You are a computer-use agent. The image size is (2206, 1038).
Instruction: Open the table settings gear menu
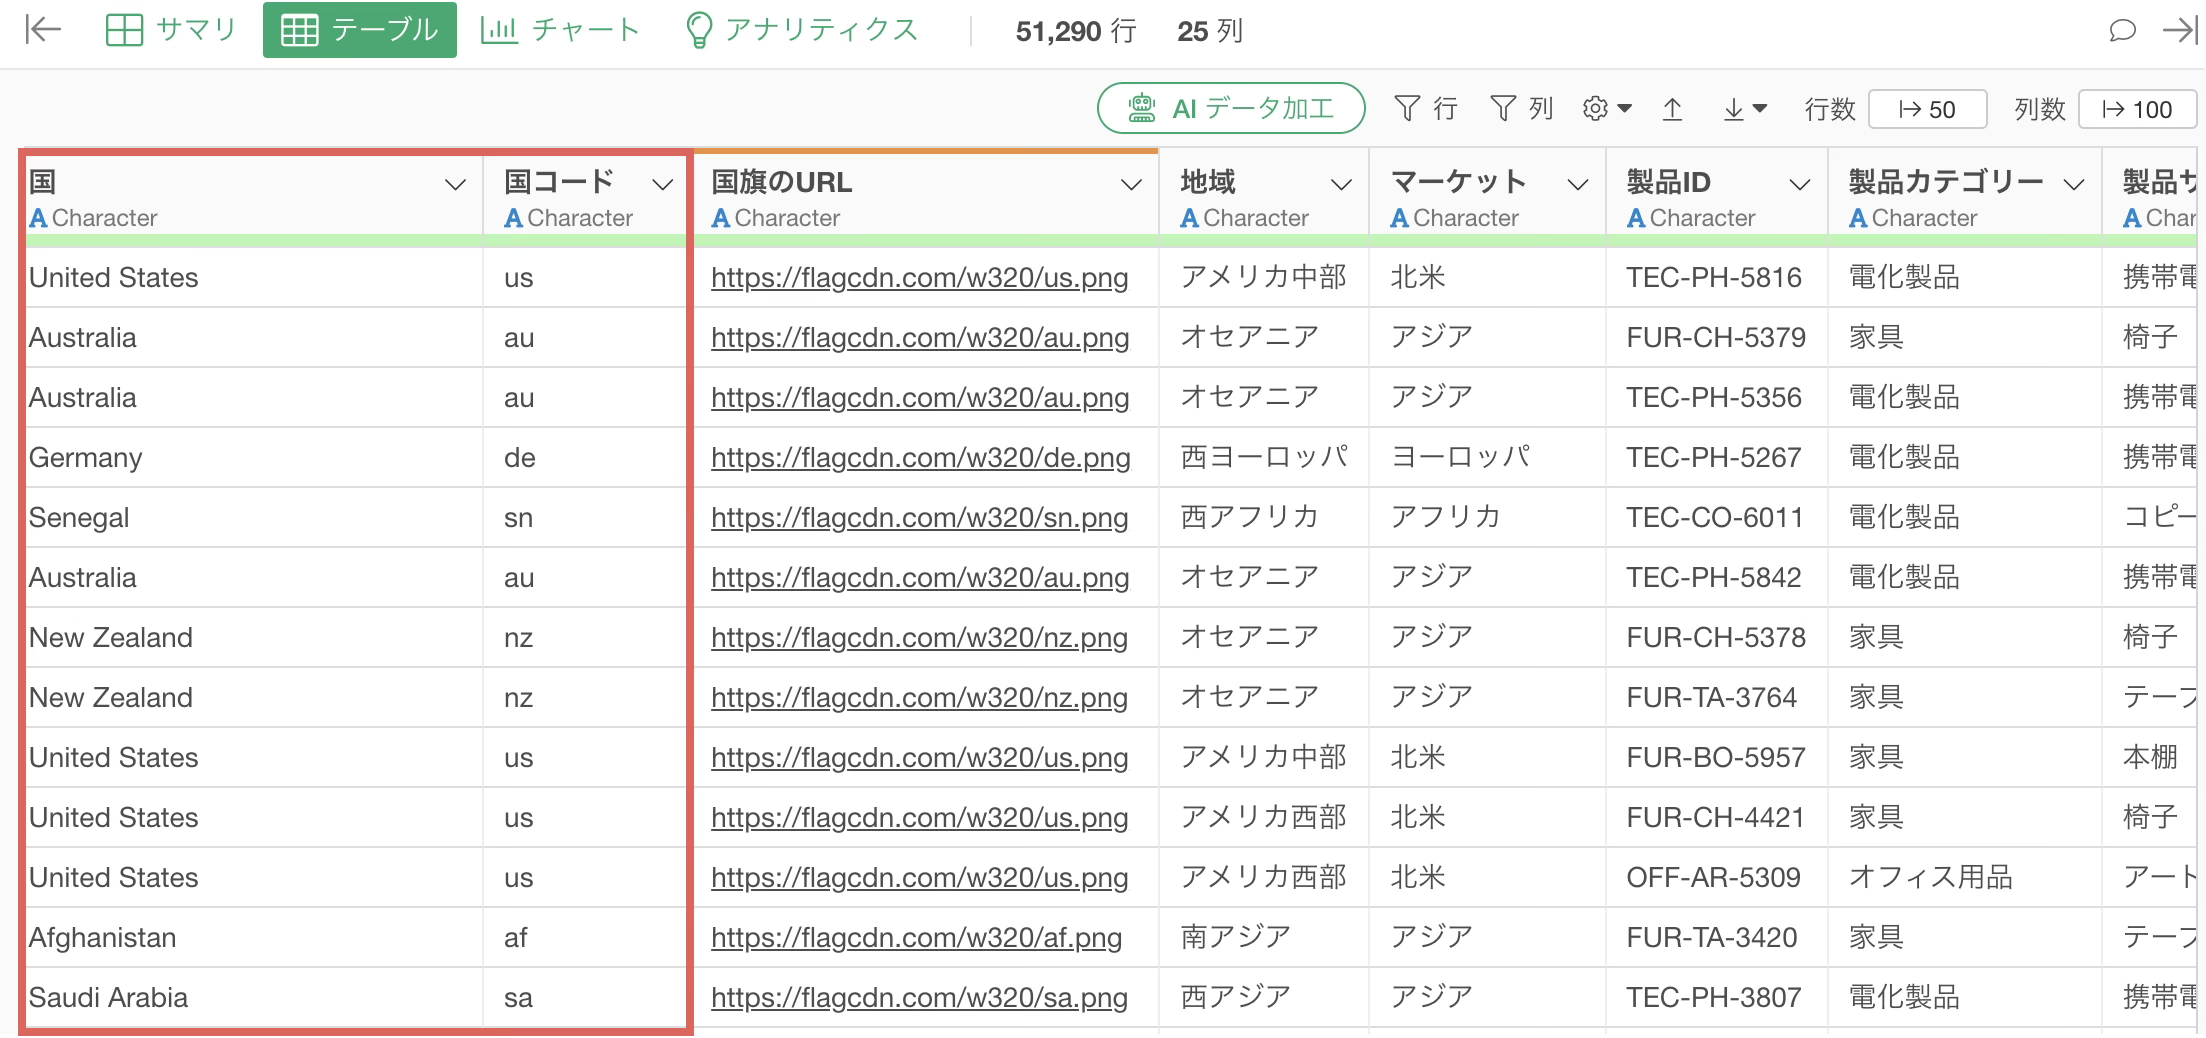1607,108
